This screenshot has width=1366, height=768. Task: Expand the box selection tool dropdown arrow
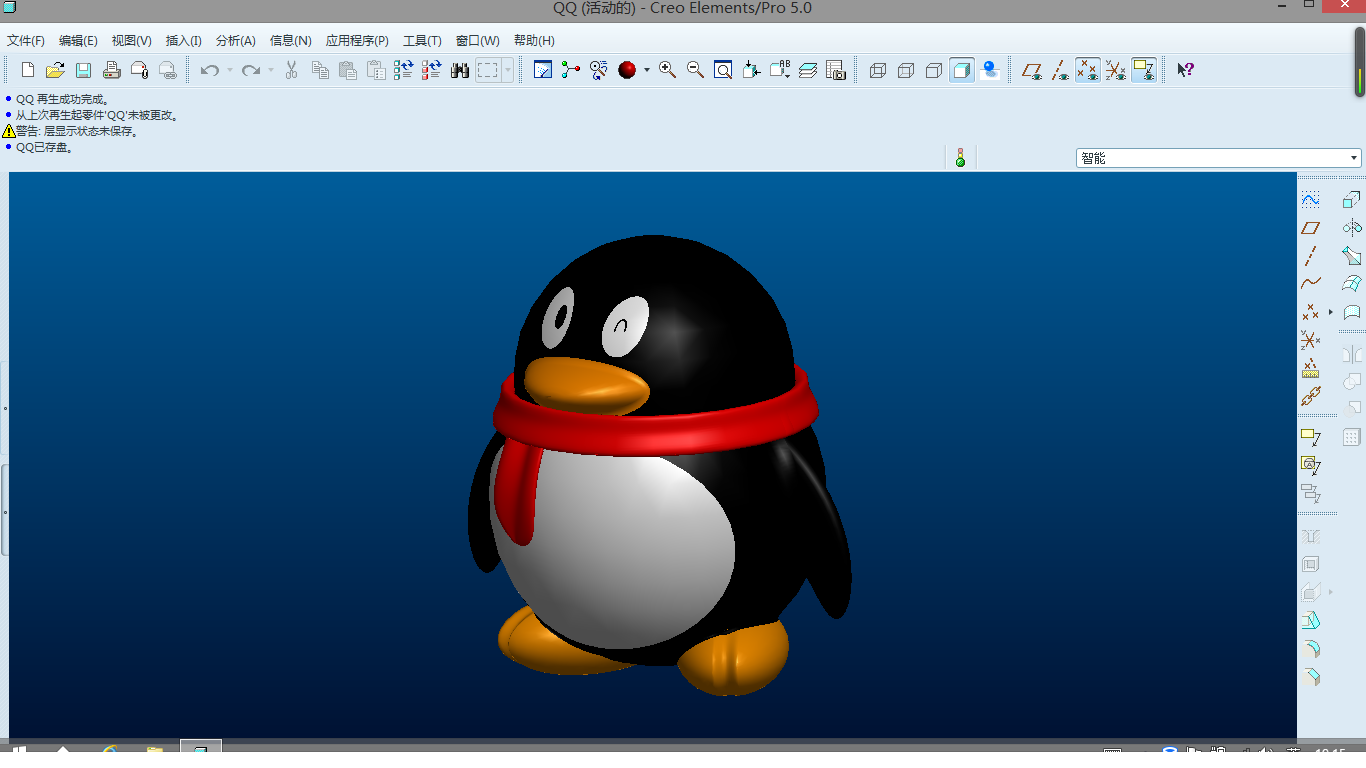[x=508, y=70]
